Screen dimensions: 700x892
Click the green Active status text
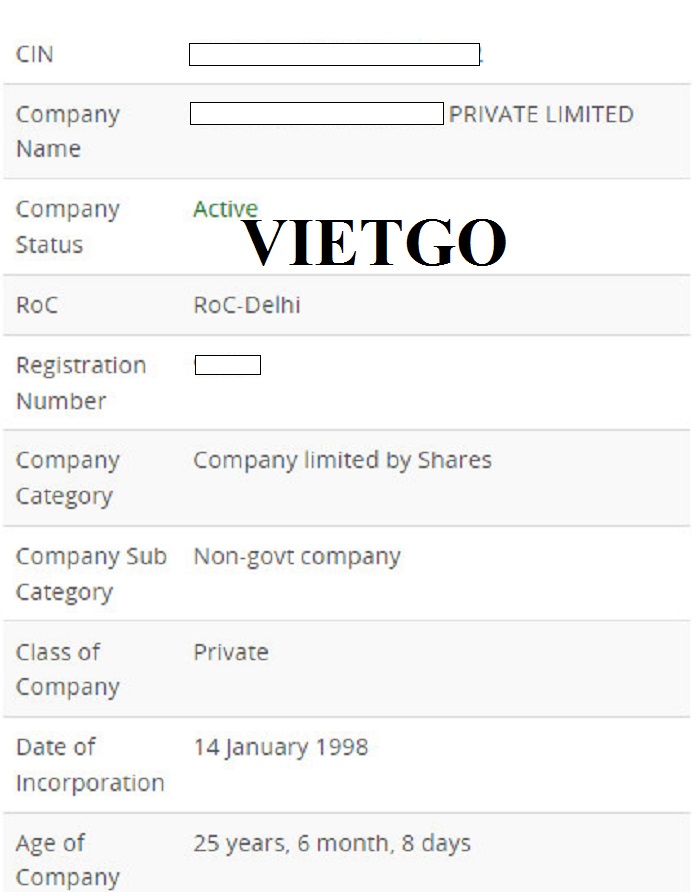click(226, 209)
